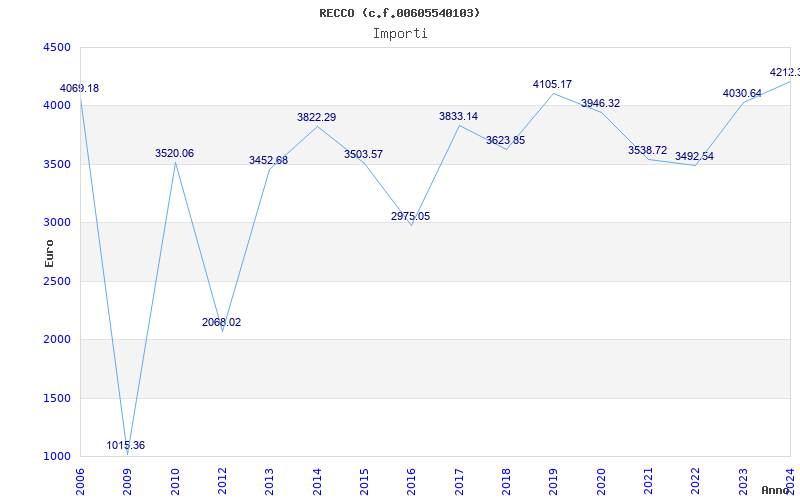Click the Anno x-axis label
800x500 pixels.
click(x=776, y=490)
